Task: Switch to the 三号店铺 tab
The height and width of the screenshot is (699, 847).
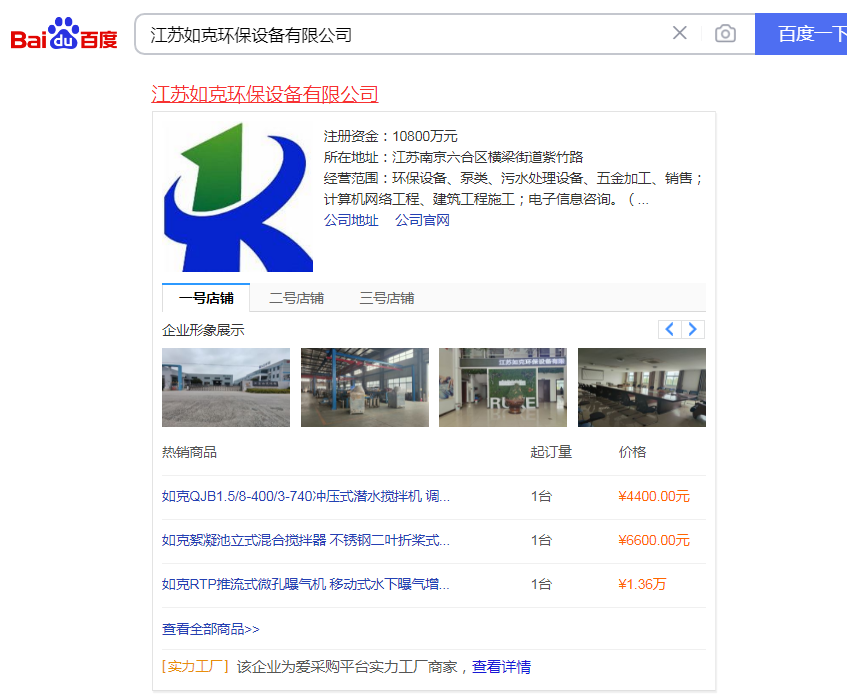Action: tap(387, 298)
